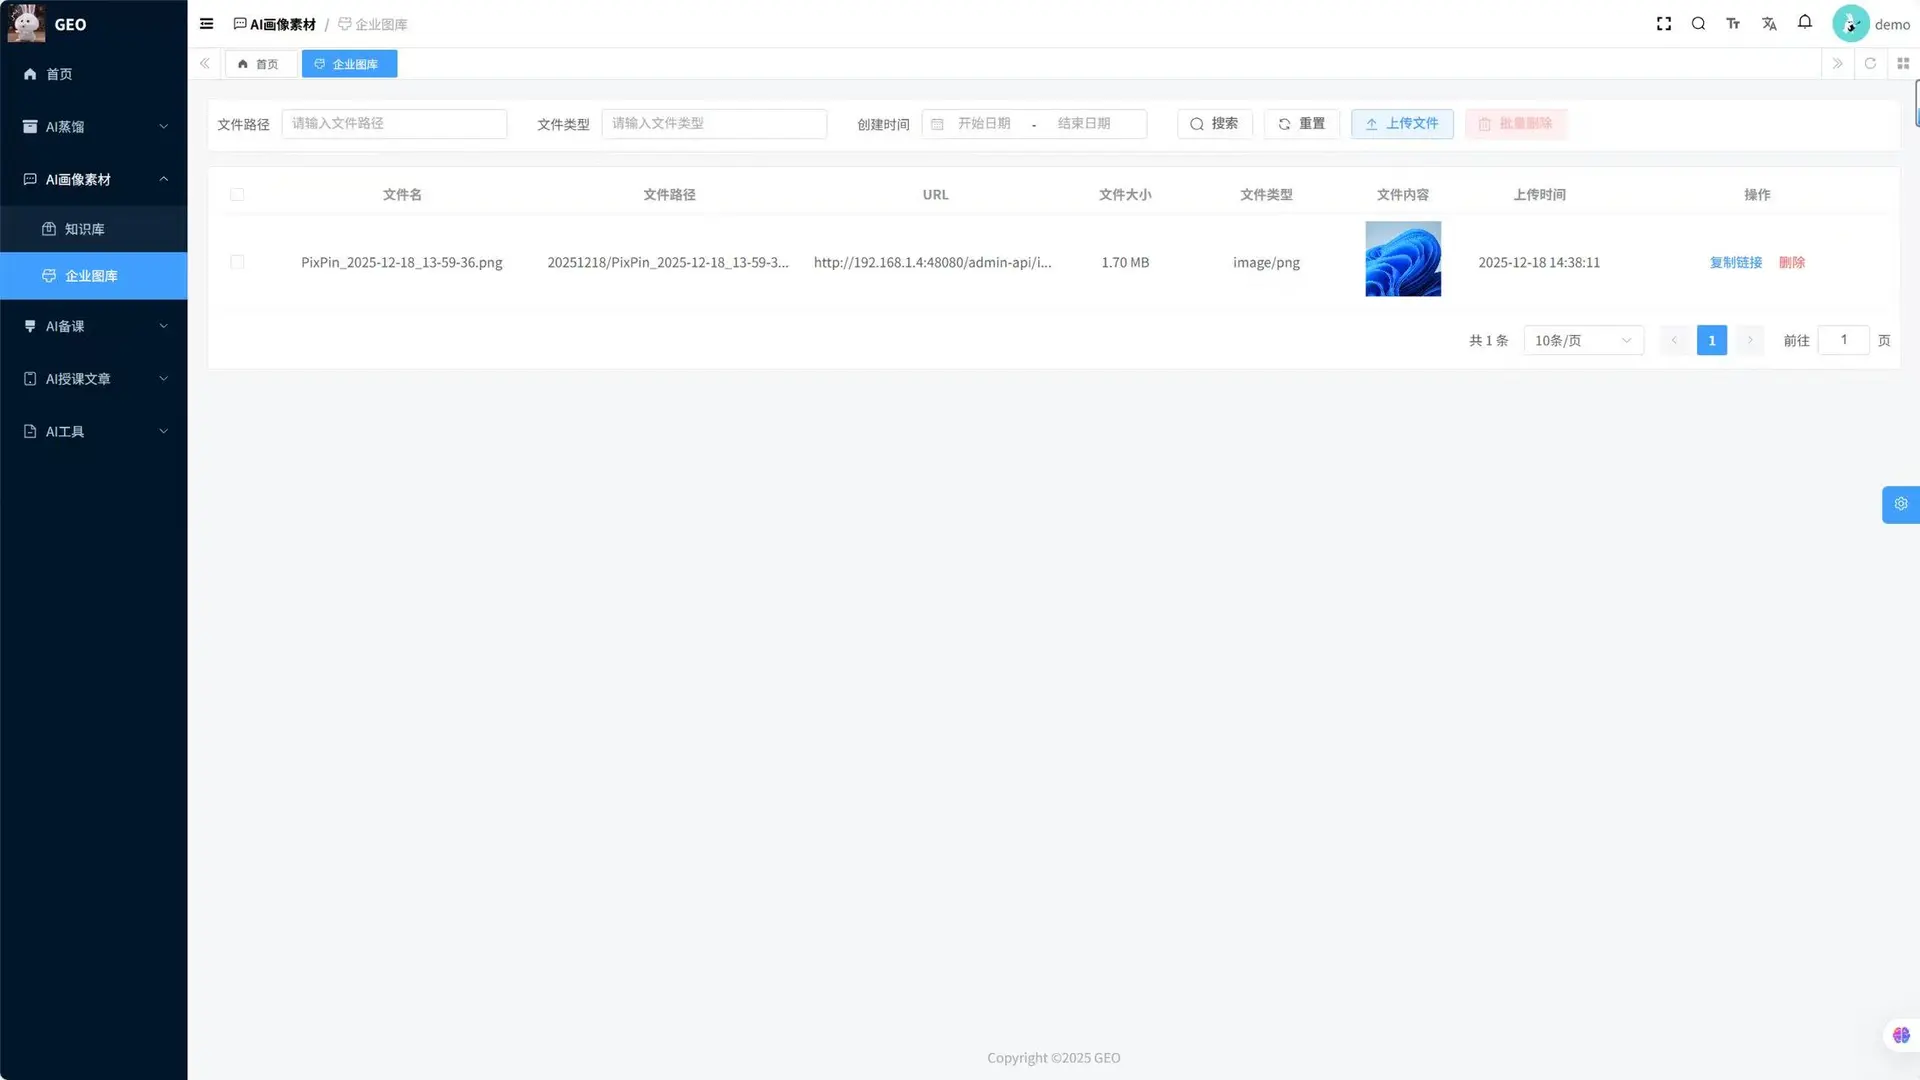Click the 文件名 column header
This screenshot has width=1920, height=1080.
pos(402,195)
